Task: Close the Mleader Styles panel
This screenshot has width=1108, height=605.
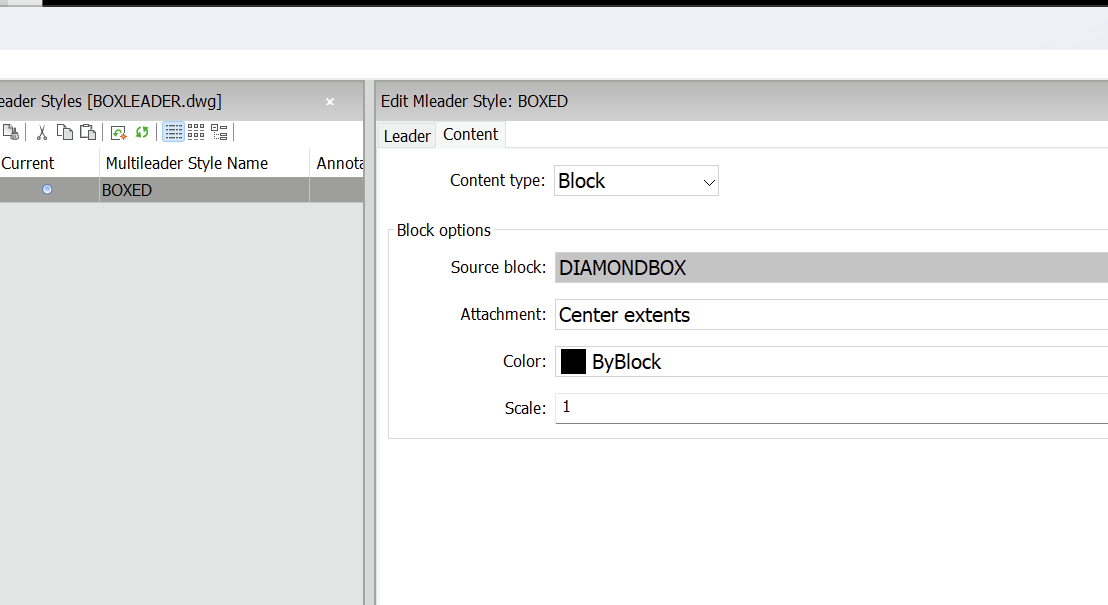Action: [x=330, y=102]
